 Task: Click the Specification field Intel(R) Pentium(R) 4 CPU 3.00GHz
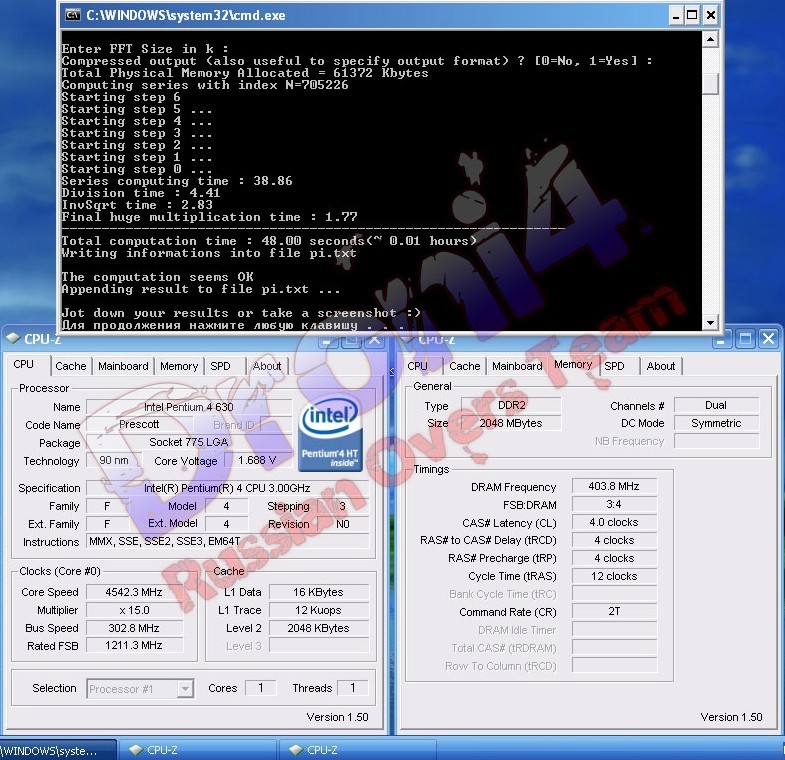(227, 488)
